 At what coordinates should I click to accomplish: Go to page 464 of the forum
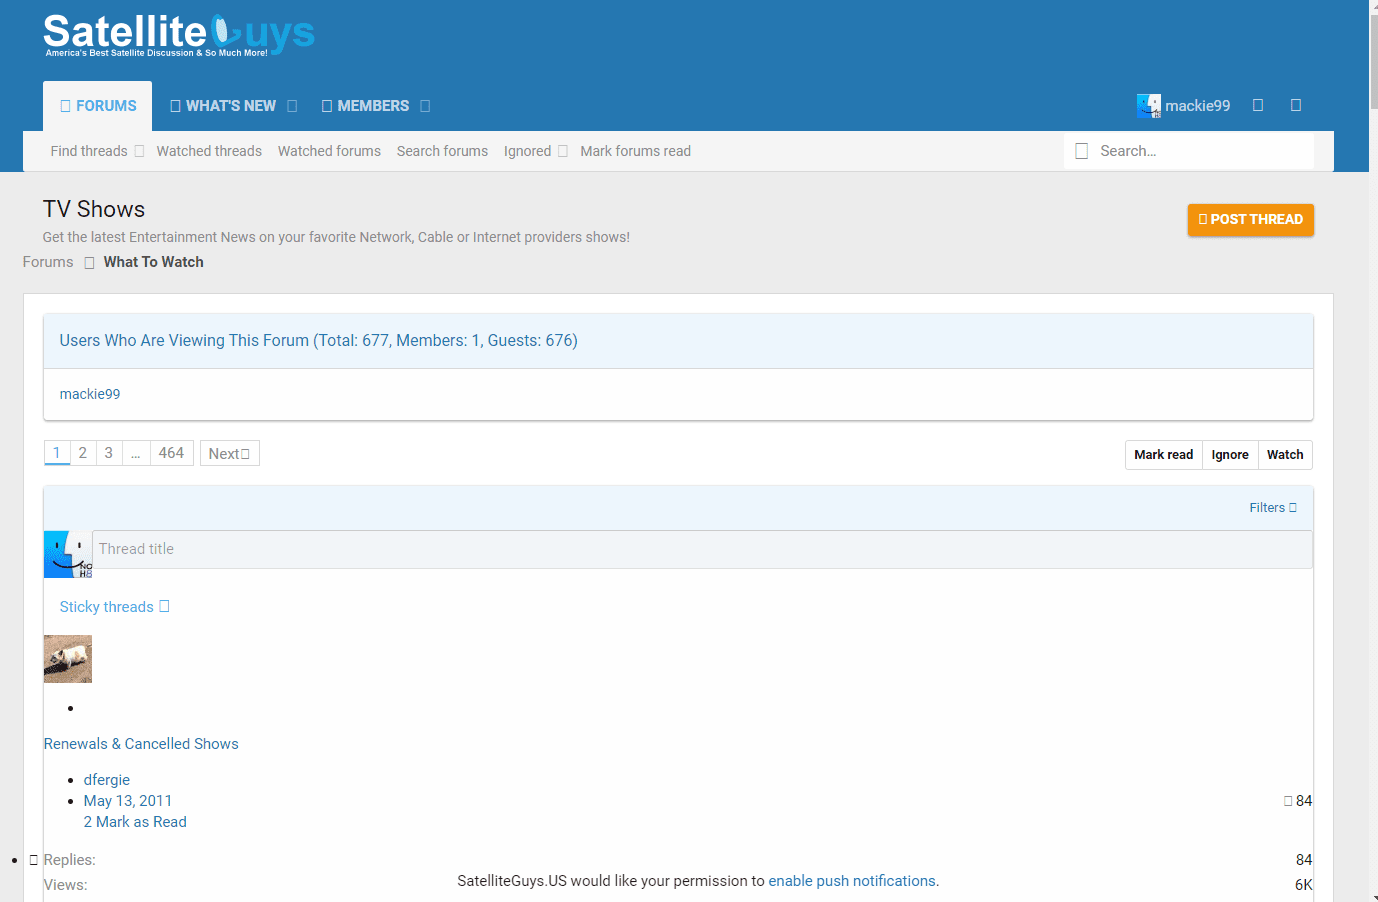coord(171,453)
